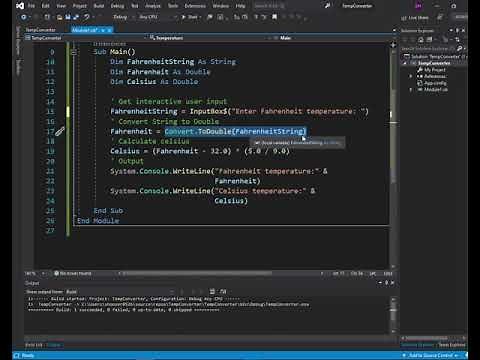Click the Live Share button
Image resolution: width=480 pixels, height=360 pixels.
coord(415,18)
